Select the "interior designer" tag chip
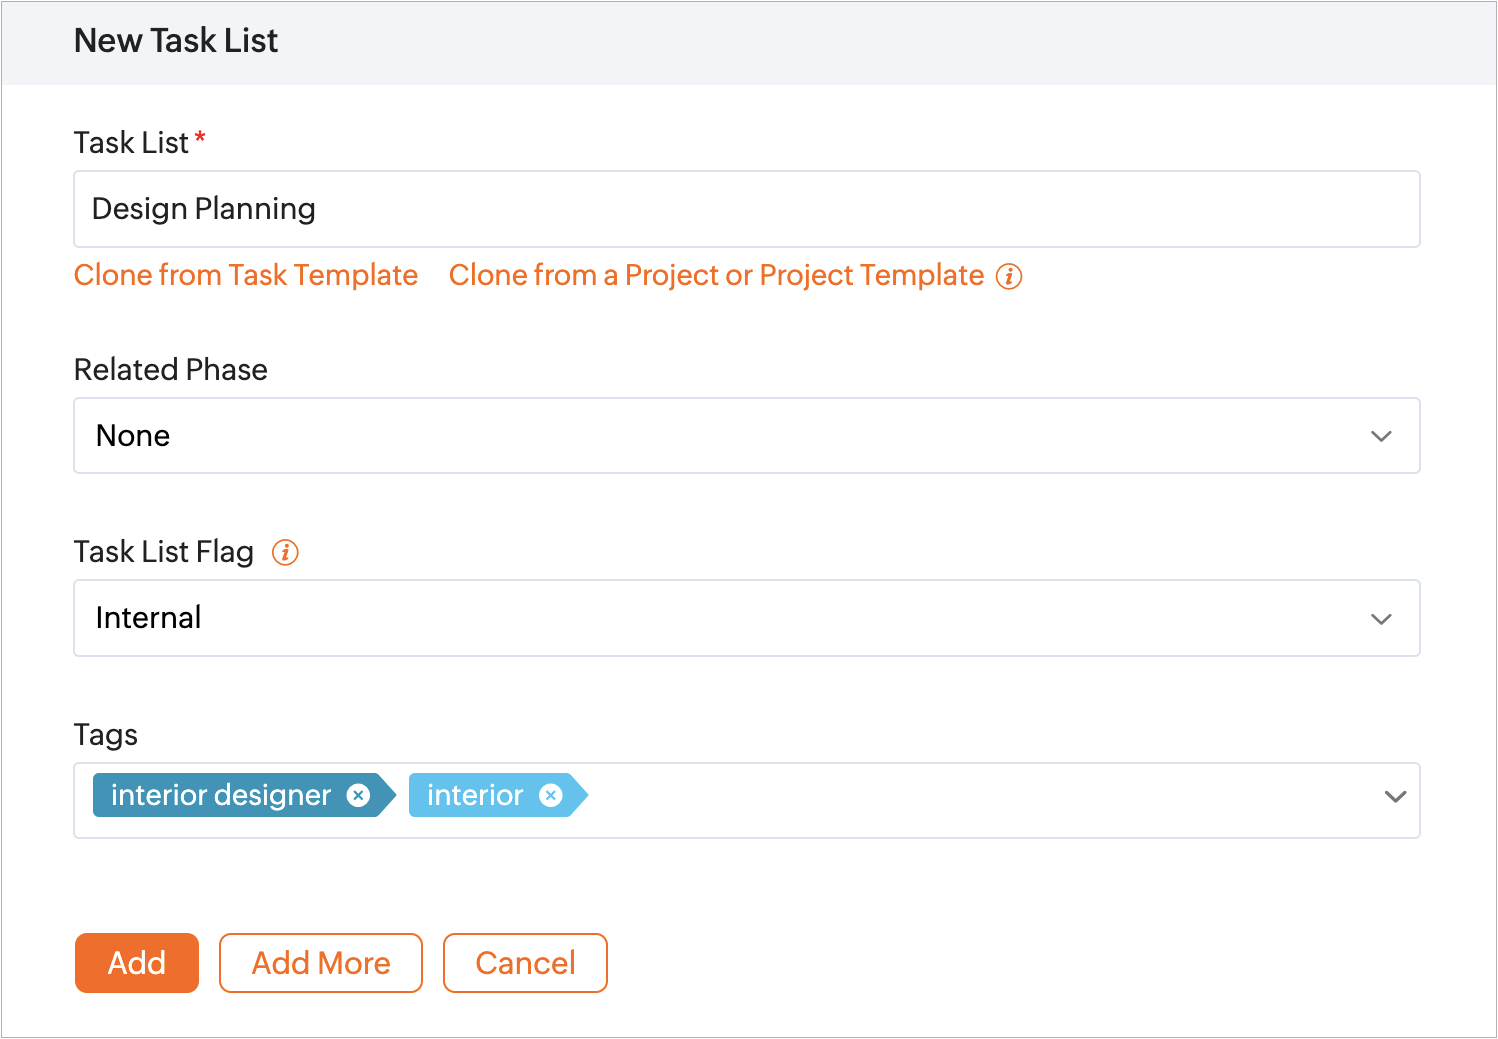1498x1039 pixels. coord(220,795)
